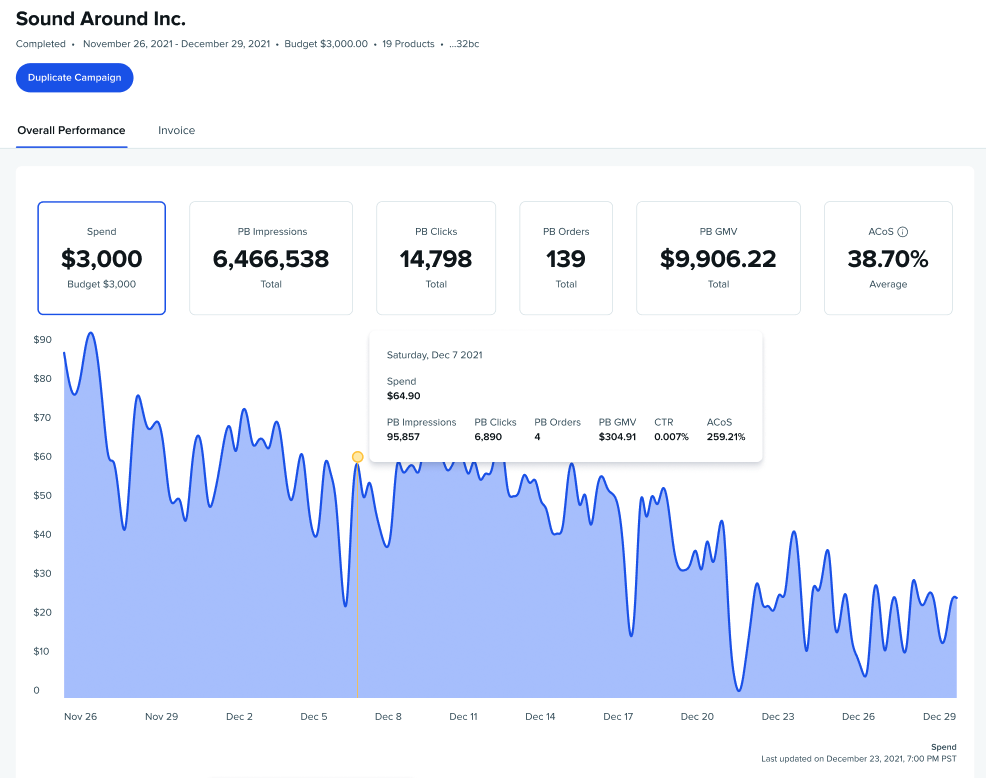Image resolution: width=986 pixels, height=778 pixels.
Task: Click the yellow highlighted chart data point
Action: [x=358, y=457]
